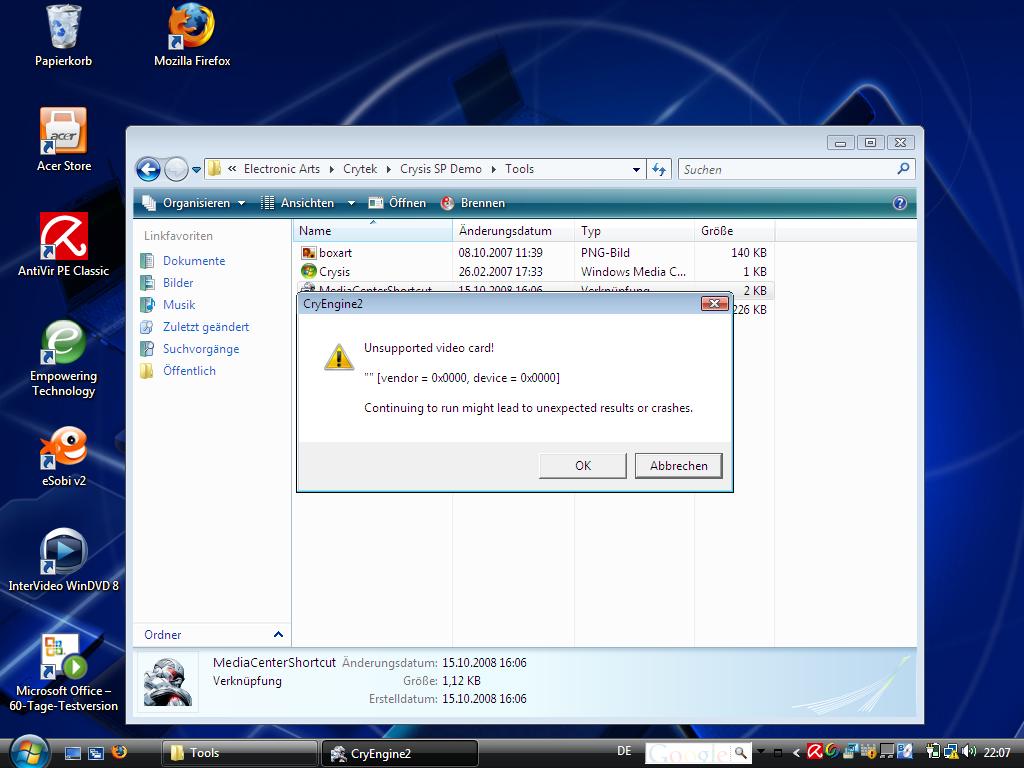Viewport: 1024px width, 768px height.
Task: Click the power battery tray icon
Action: tap(933, 751)
